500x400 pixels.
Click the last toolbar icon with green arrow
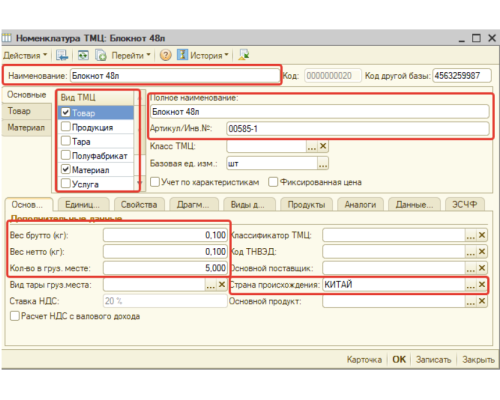tap(244, 55)
